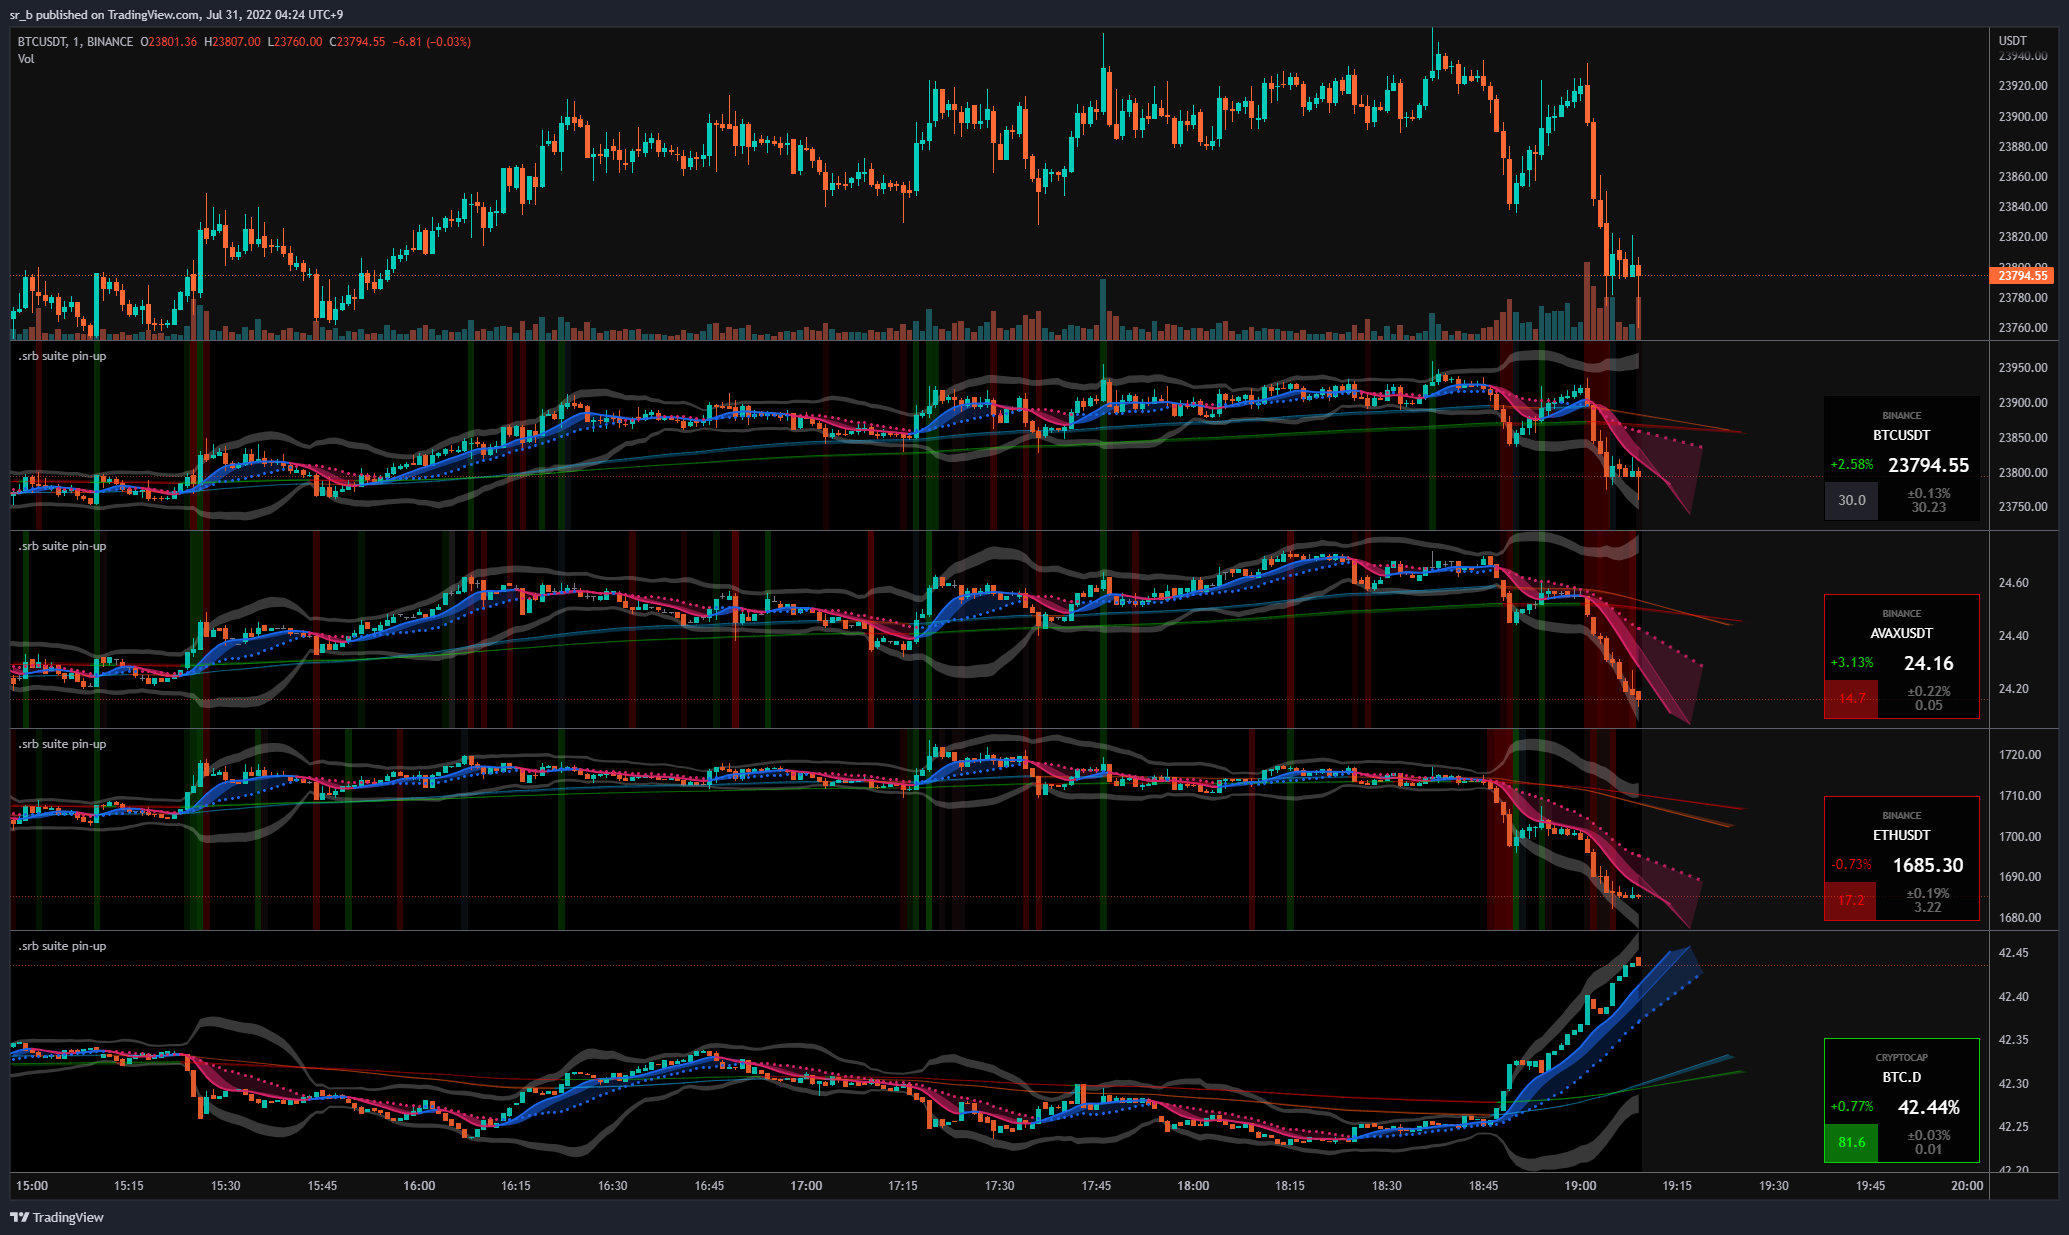Click the ±0.22% value in the AVAXUSDT panel
Screen dimensions: 2069x1235
click(x=1929, y=691)
